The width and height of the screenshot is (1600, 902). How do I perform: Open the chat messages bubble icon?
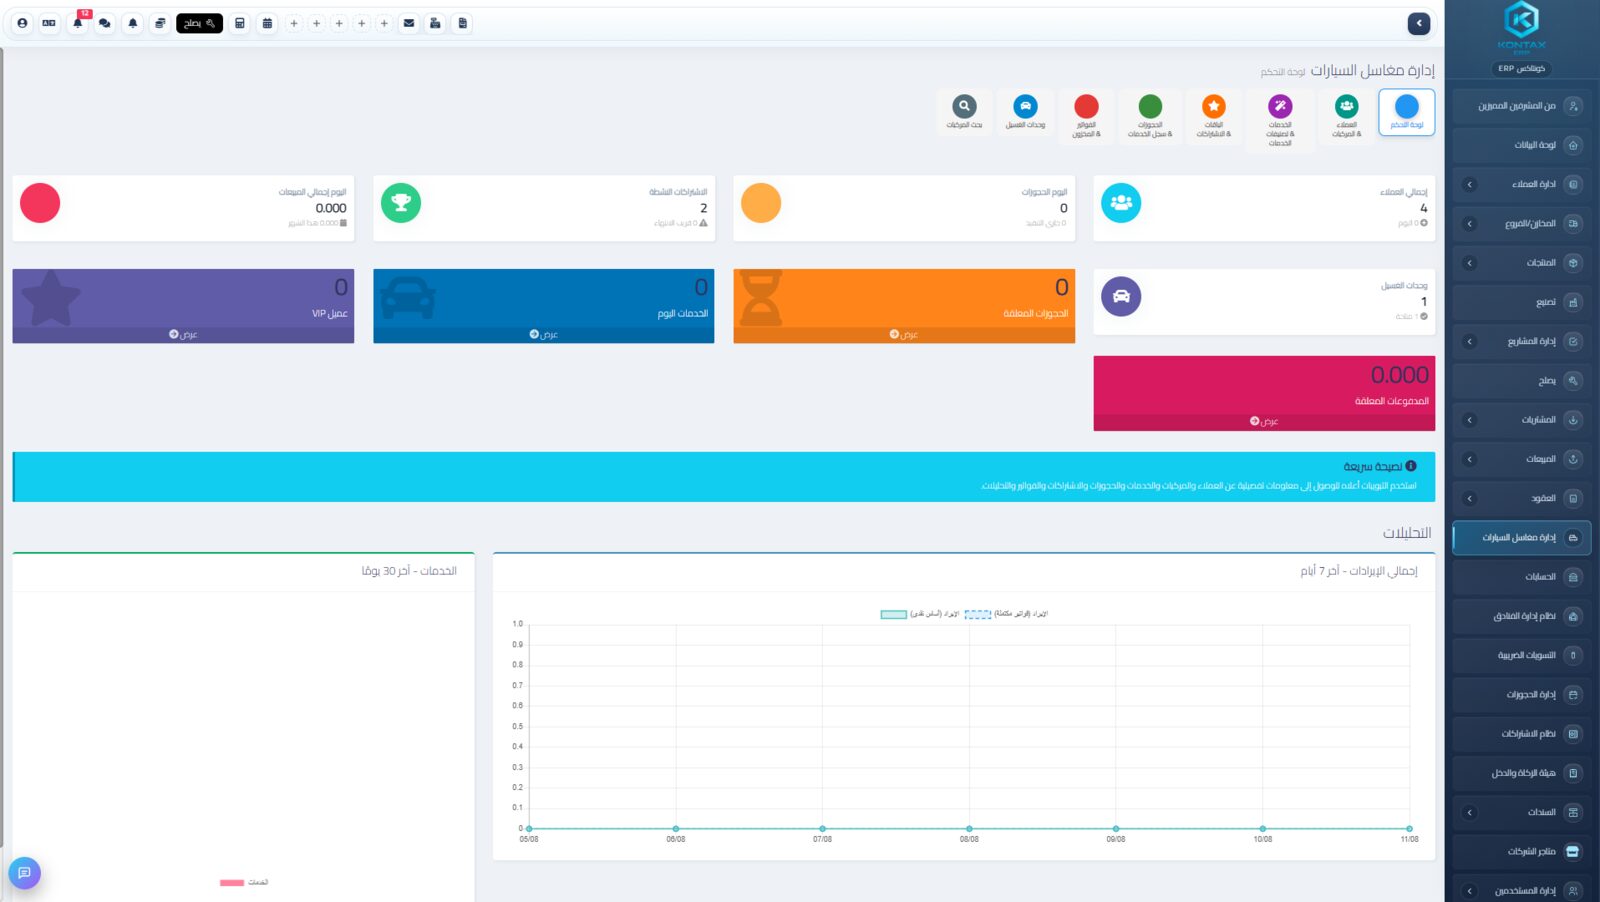[x=105, y=23]
